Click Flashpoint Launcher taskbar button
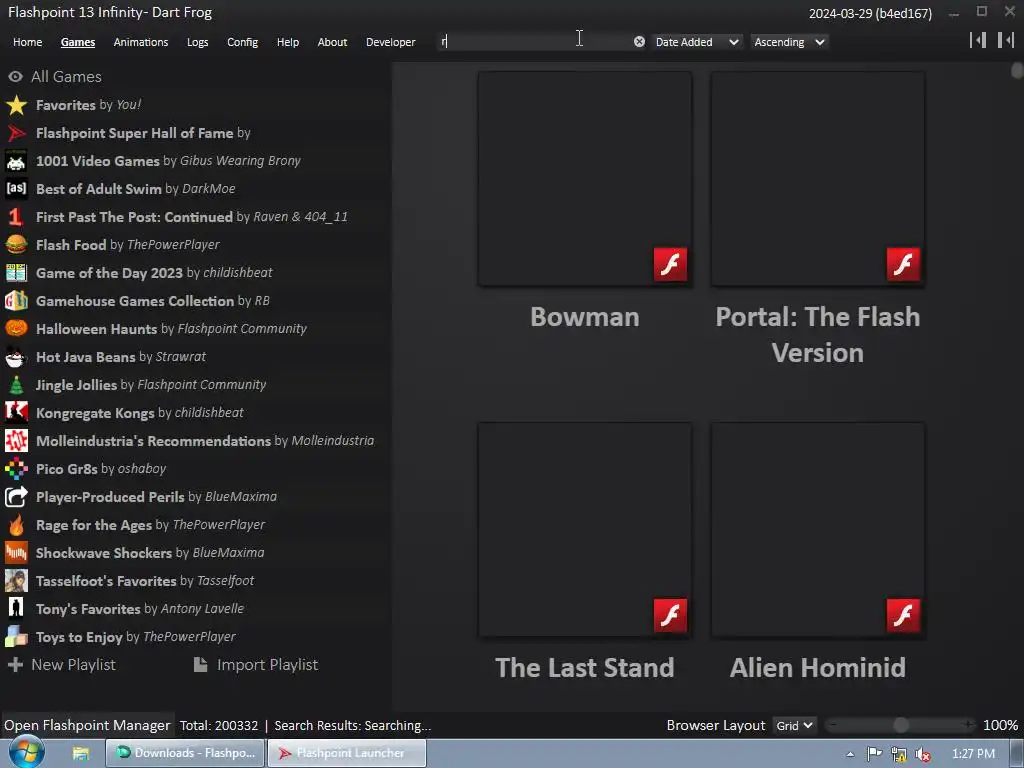The image size is (1024, 768). click(x=347, y=753)
